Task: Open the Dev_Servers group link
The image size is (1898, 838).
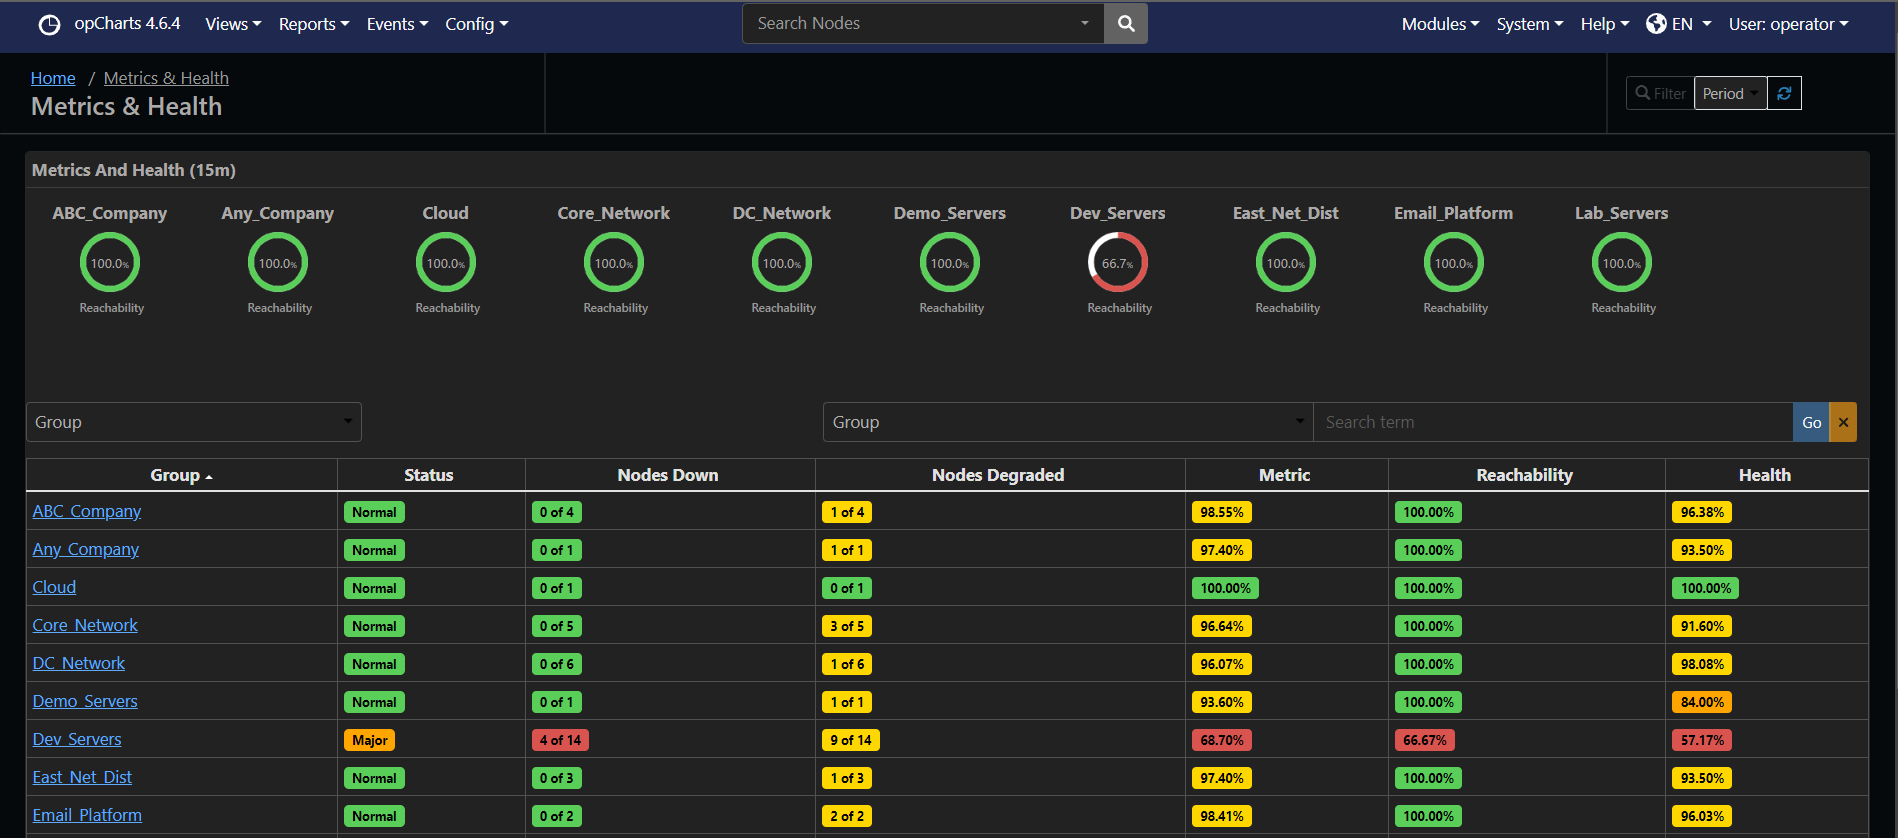Action: pos(77,739)
